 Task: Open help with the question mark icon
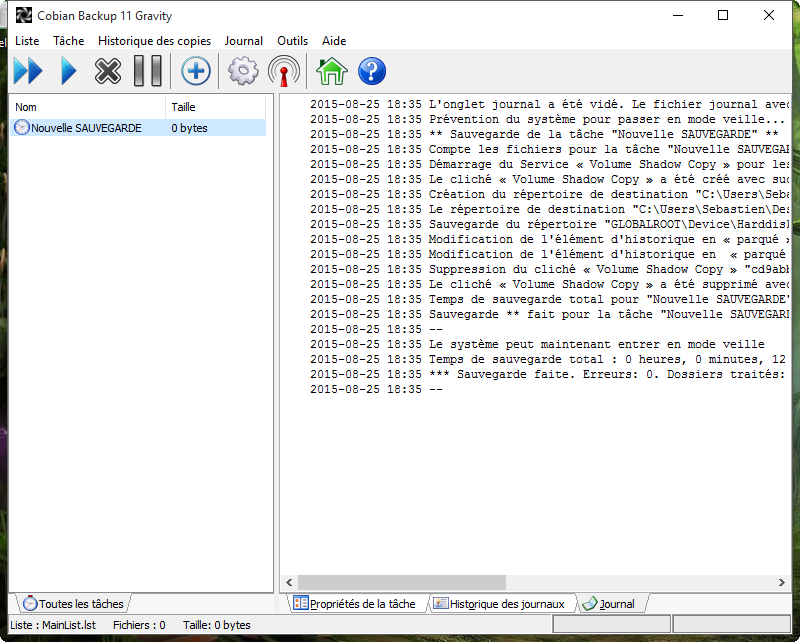click(372, 71)
